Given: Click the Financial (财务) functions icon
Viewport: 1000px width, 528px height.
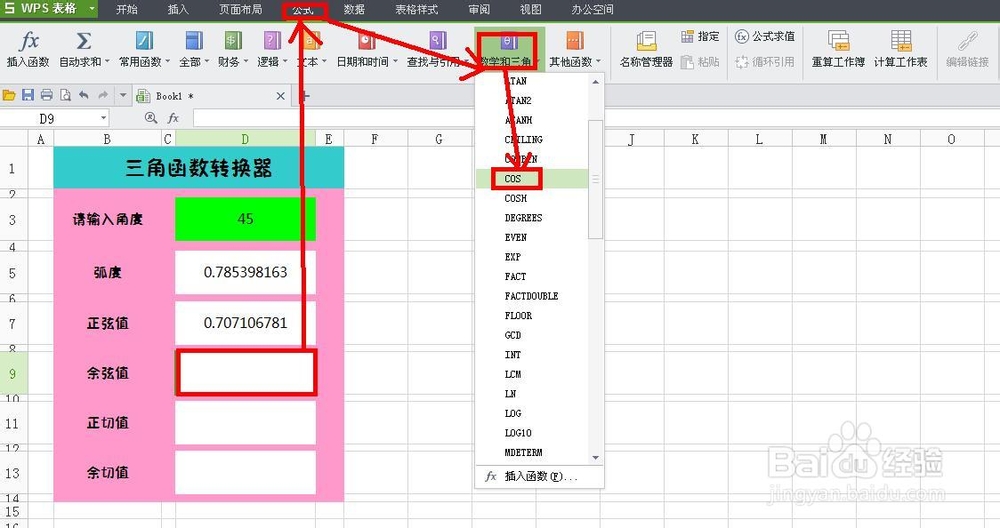Looking at the screenshot, I should (233, 41).
